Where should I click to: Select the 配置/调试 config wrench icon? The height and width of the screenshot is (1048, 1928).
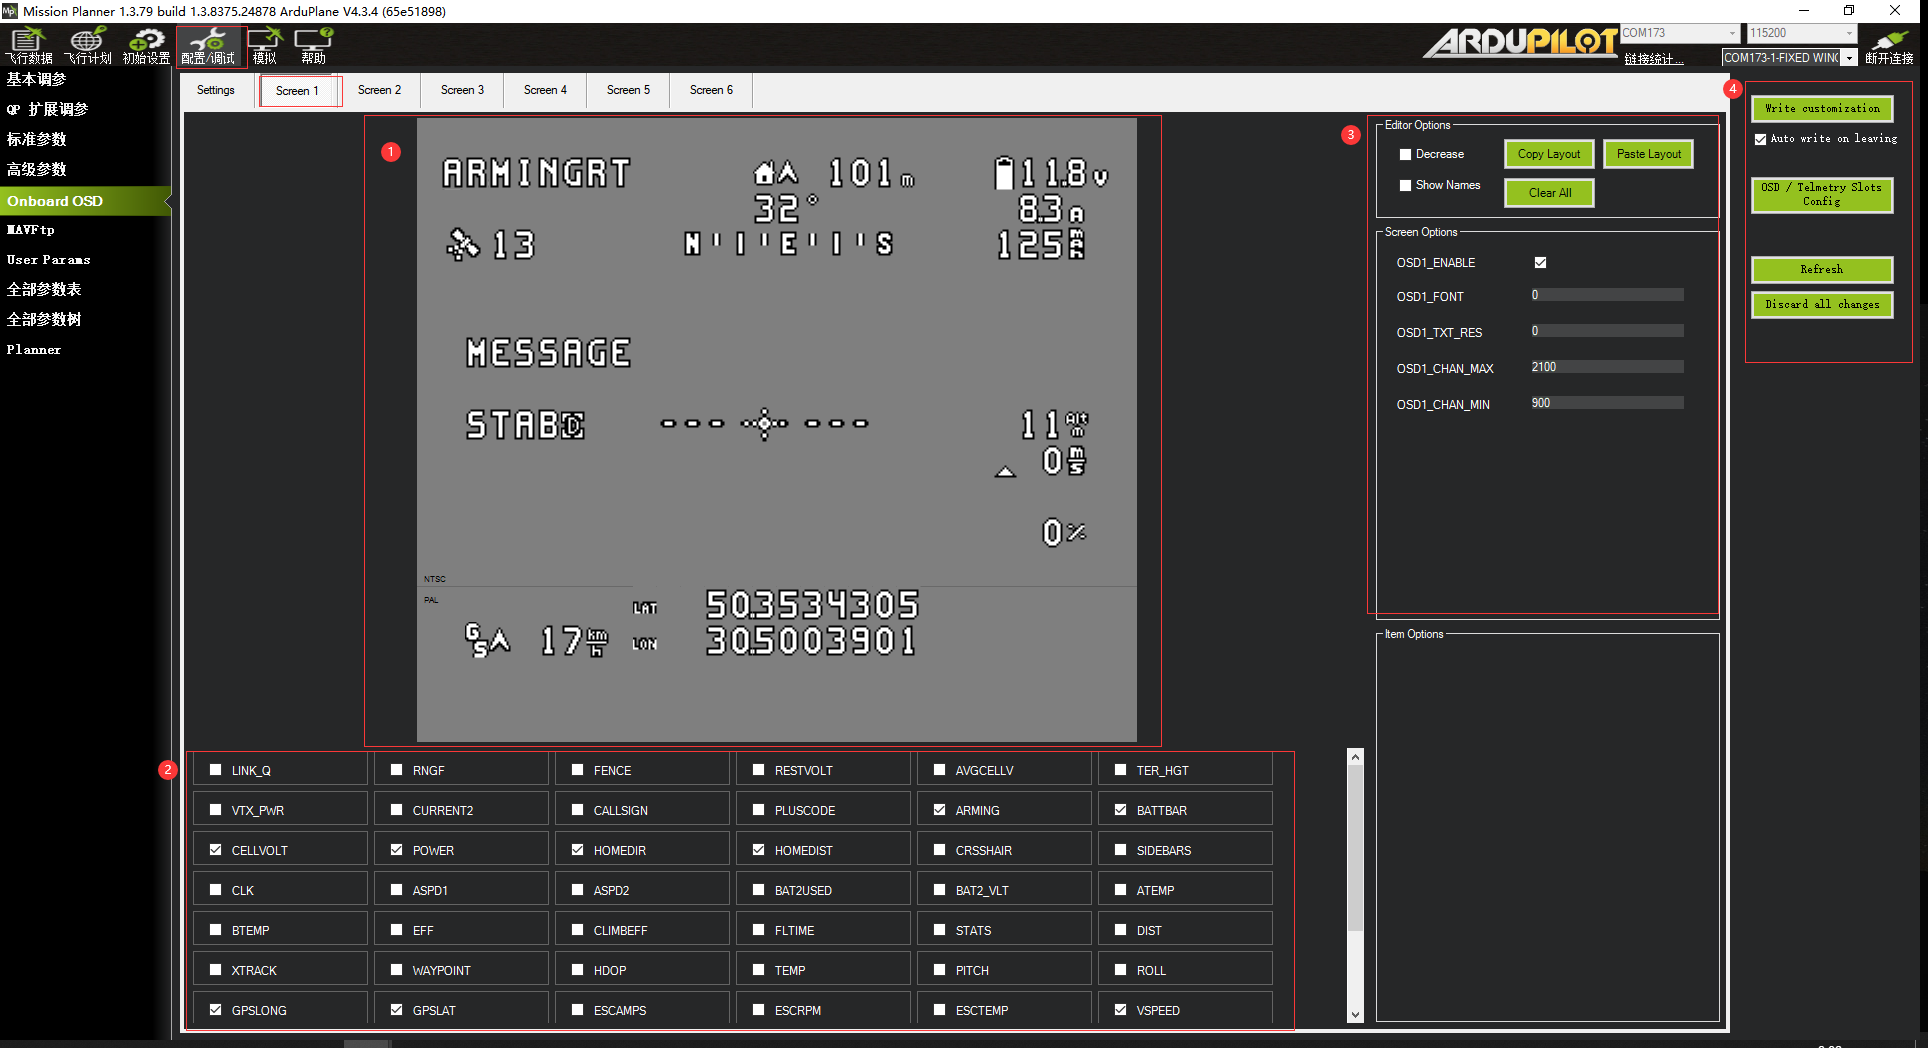[x=208, y=46]
